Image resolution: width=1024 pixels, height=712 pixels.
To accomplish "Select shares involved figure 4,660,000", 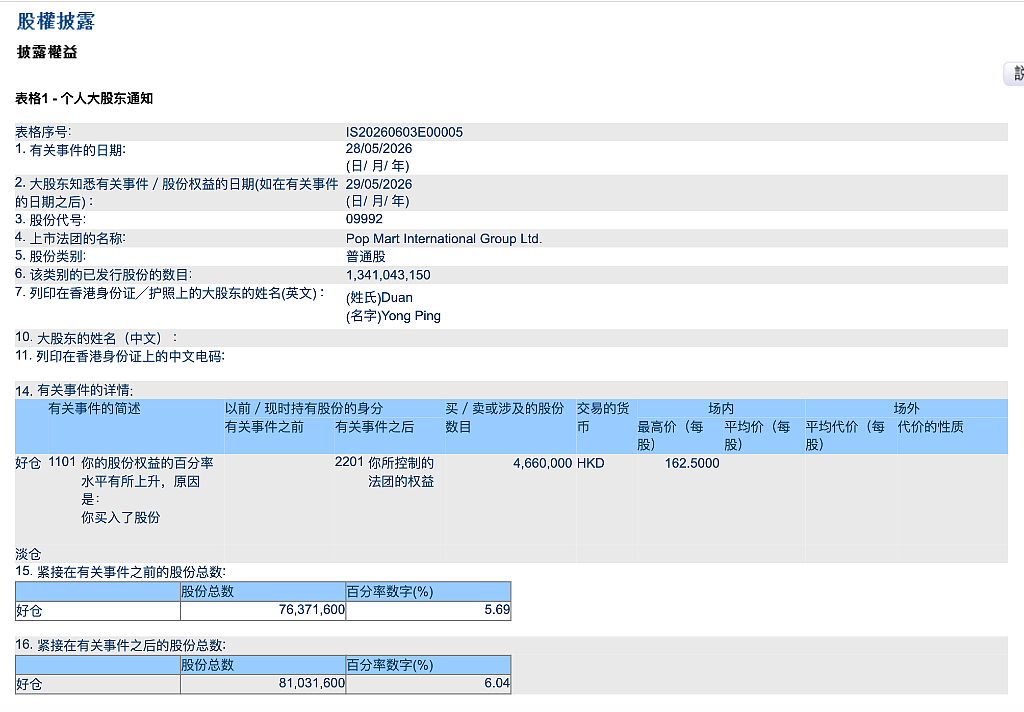I will click(x=543, y=463).
